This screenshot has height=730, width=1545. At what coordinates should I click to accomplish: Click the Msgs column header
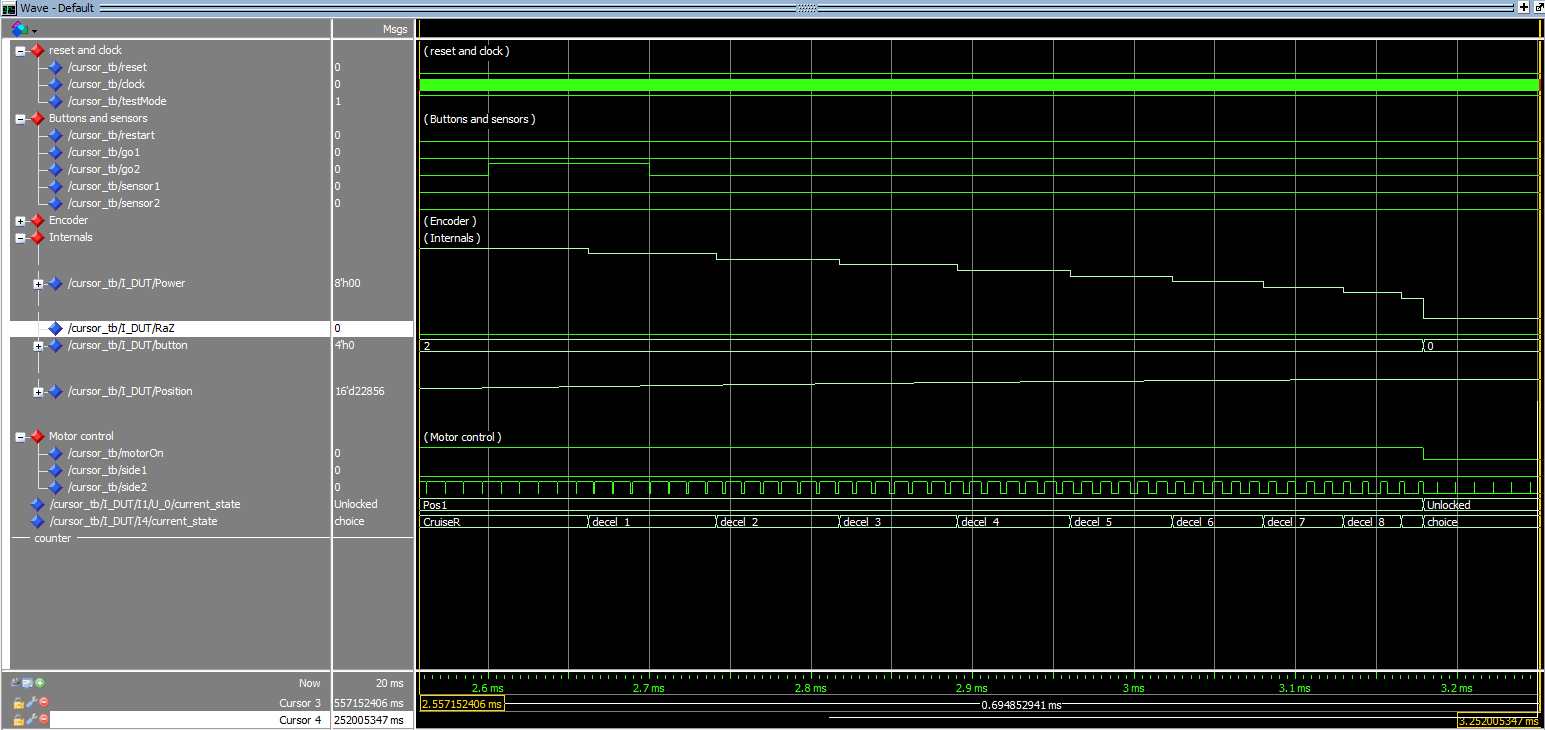(x=395, y=29)
